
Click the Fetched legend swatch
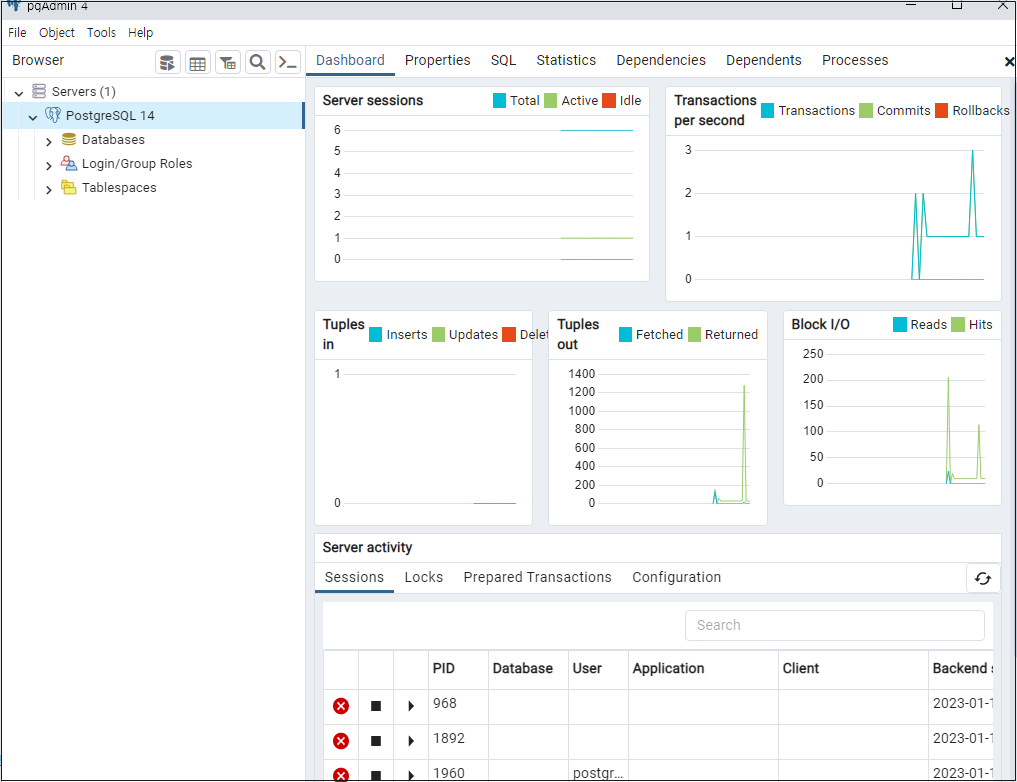click(x=625, y=335)
